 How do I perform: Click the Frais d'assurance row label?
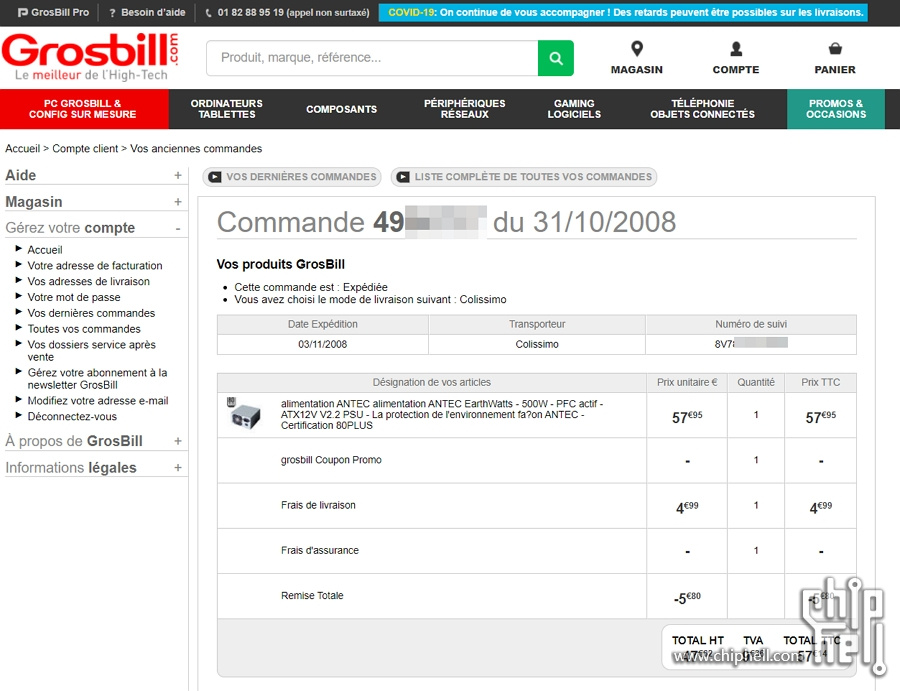pos(320,550)
